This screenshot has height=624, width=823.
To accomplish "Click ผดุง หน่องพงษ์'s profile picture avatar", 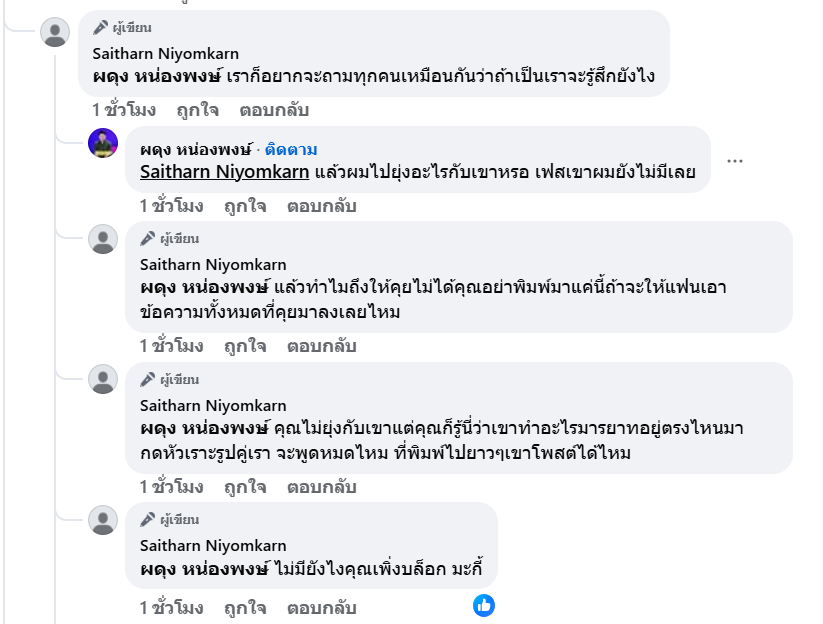I will 103,143.
